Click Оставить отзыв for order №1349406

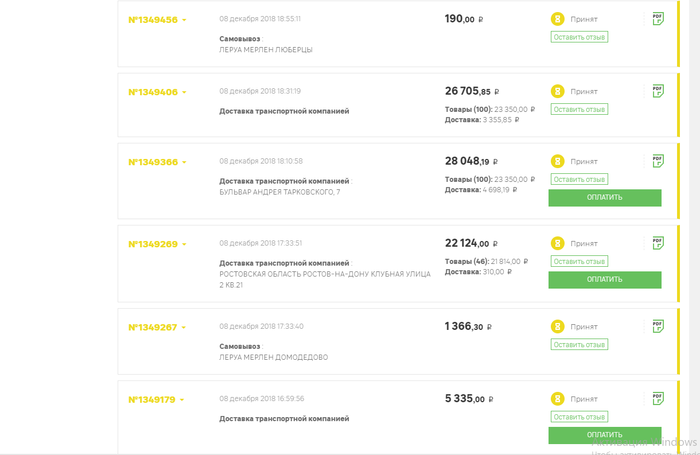(579, 109)
